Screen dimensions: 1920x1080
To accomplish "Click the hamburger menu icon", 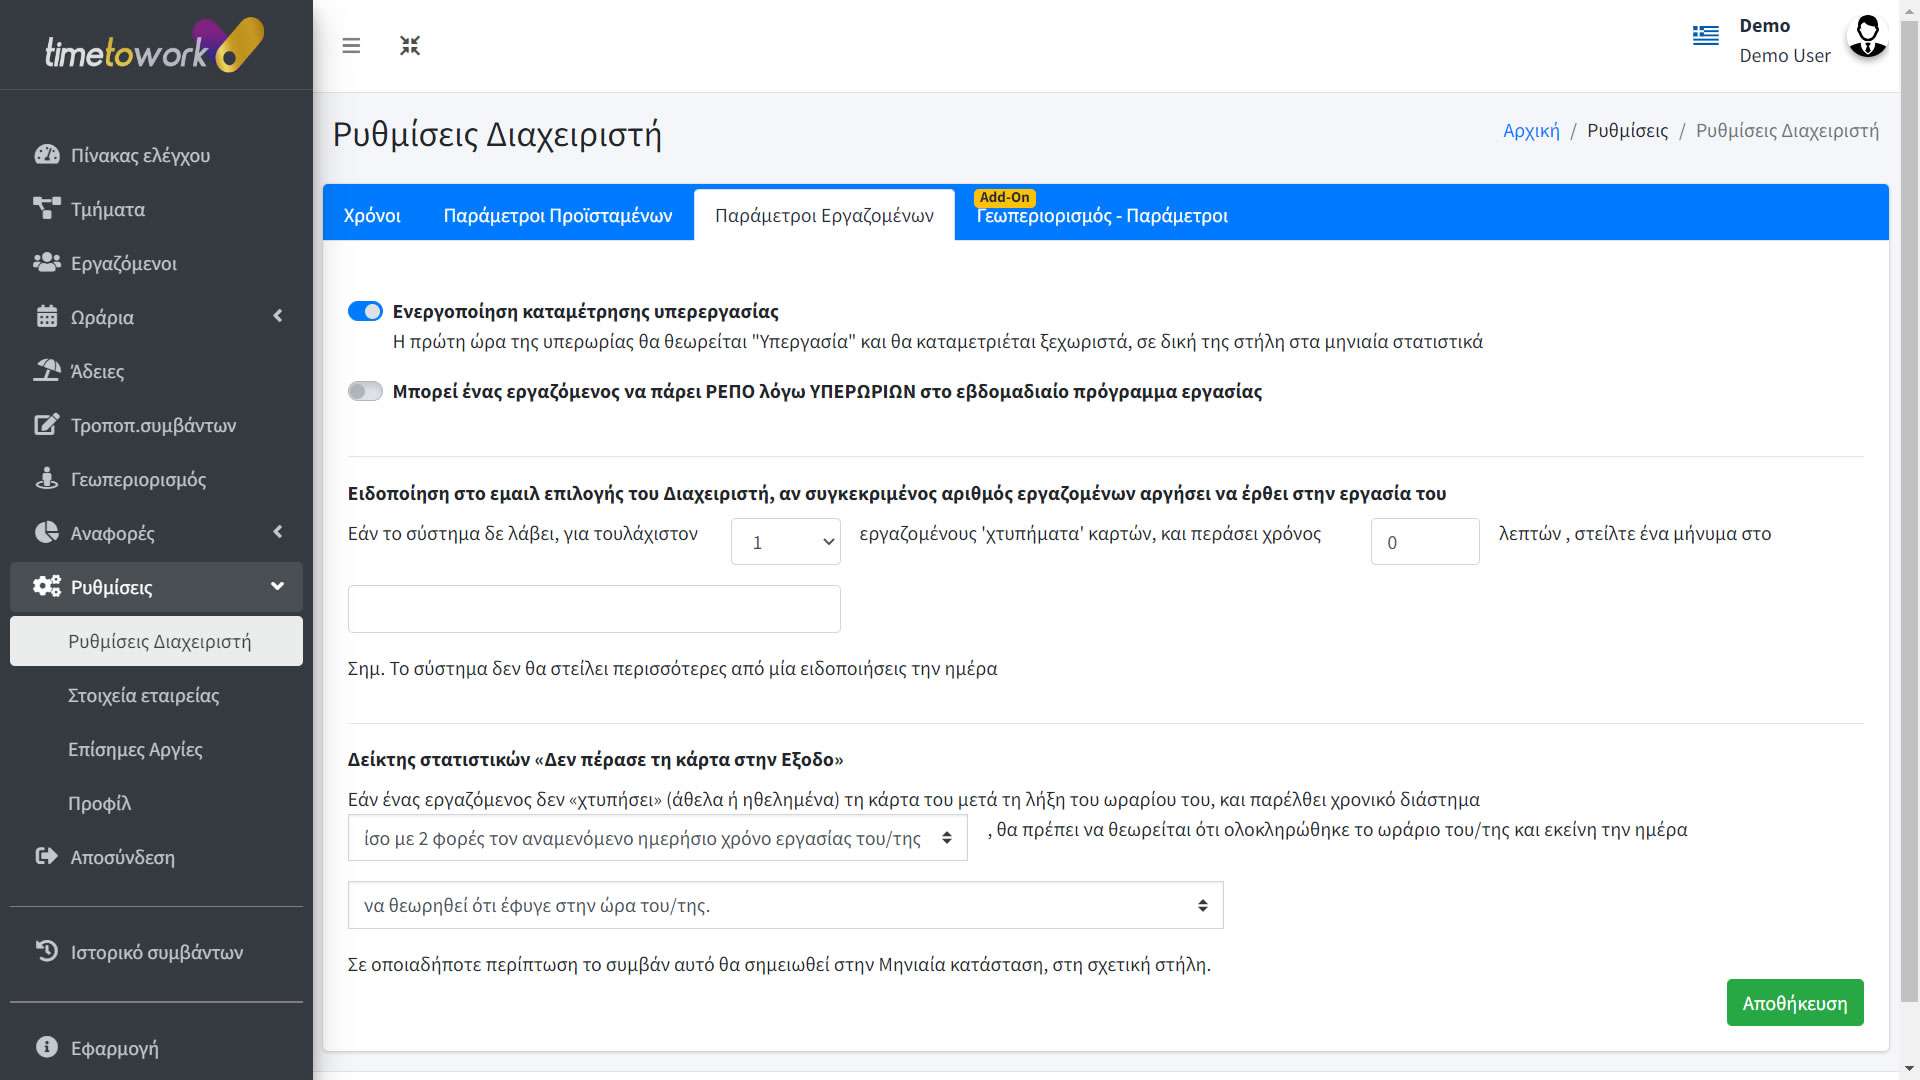I will pos(351,46).
